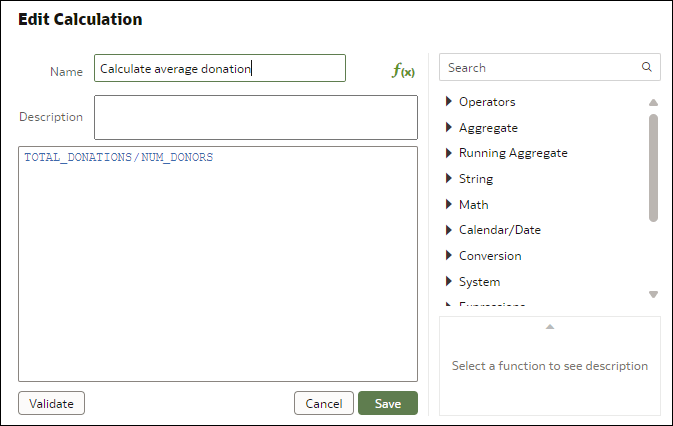Focus the Name input field
This screenshot has height=426, width=673.
[x=220, y=68]
